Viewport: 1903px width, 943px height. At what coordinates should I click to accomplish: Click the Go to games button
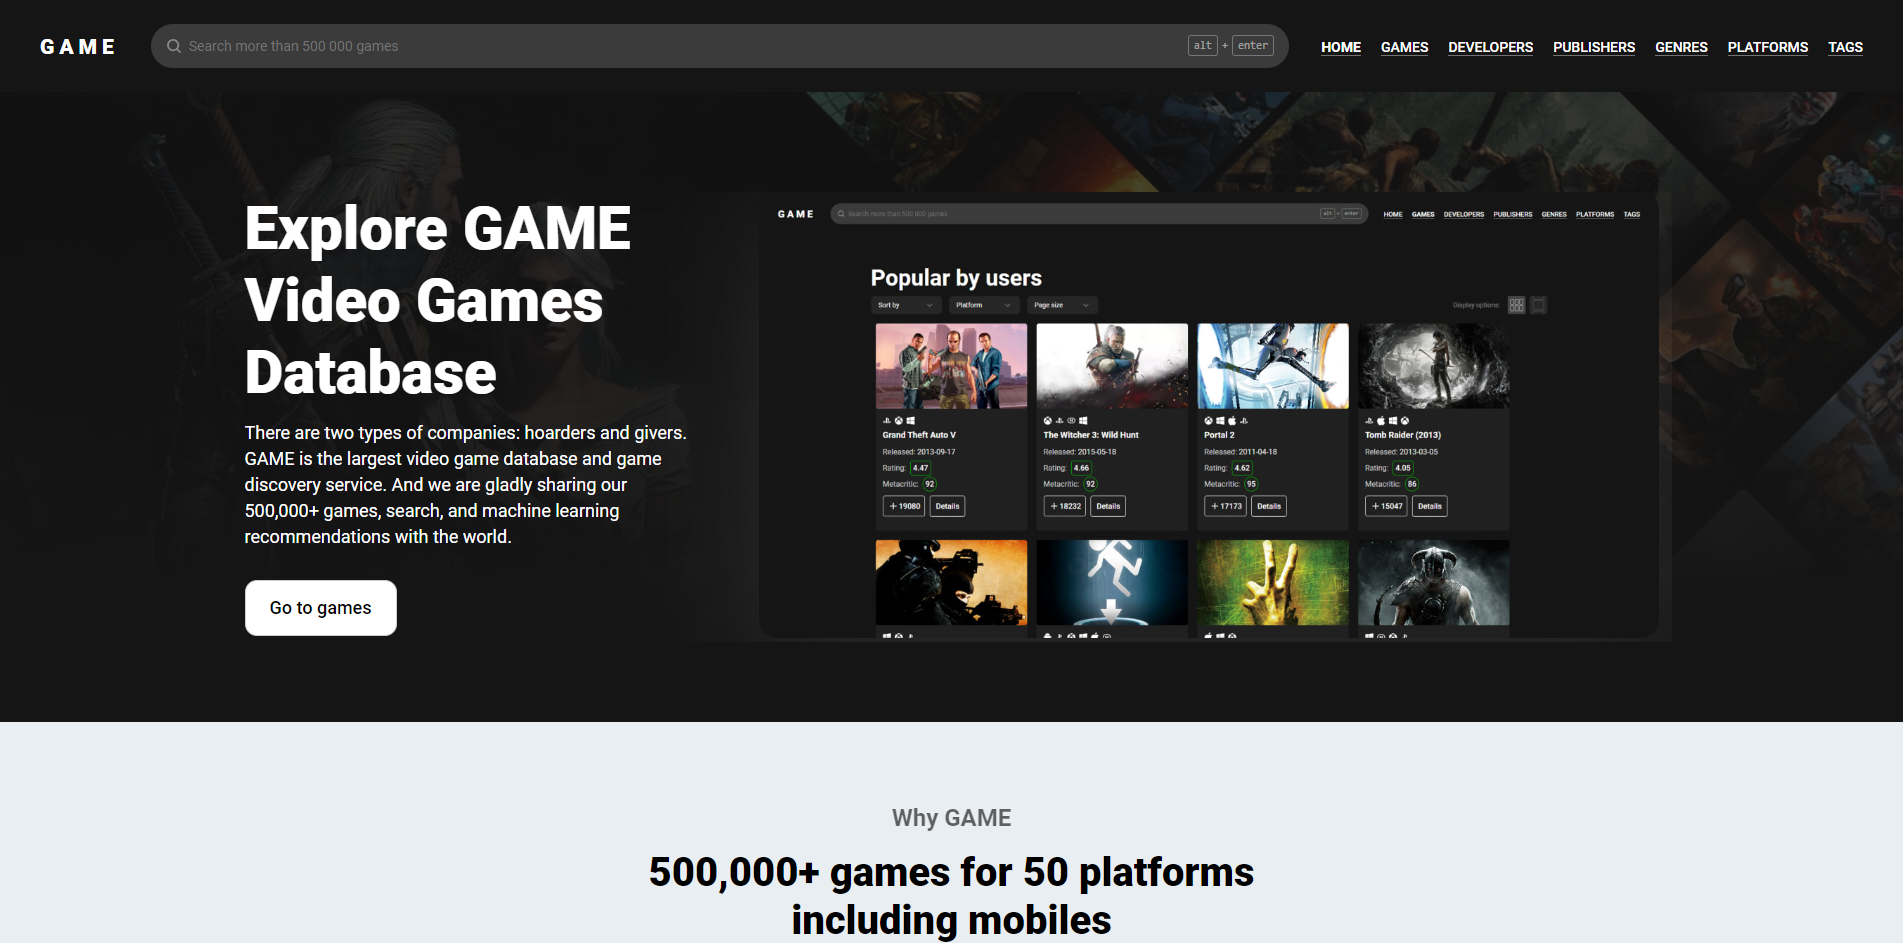tap(321, 608)
